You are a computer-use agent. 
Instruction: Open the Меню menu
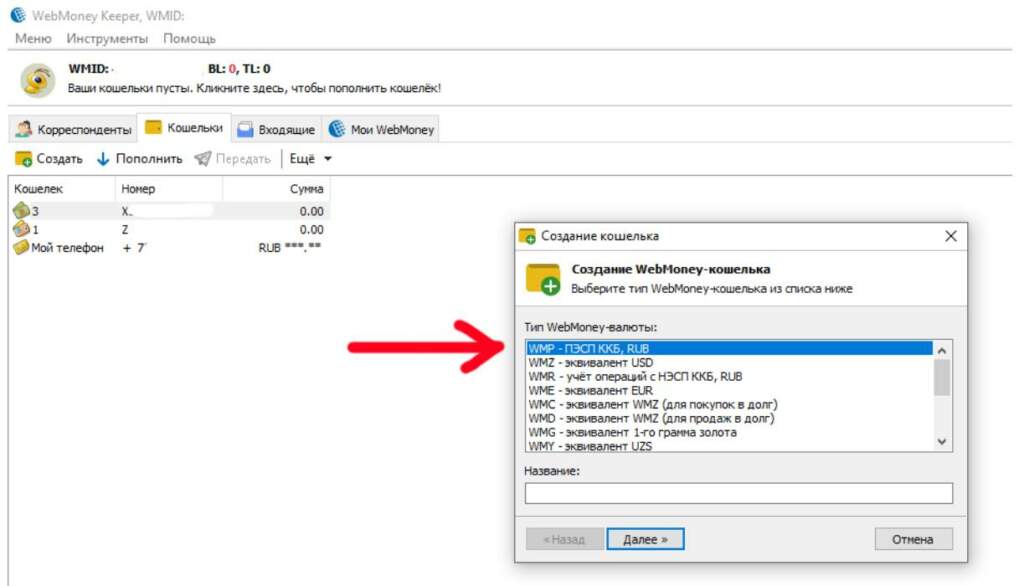33,38
